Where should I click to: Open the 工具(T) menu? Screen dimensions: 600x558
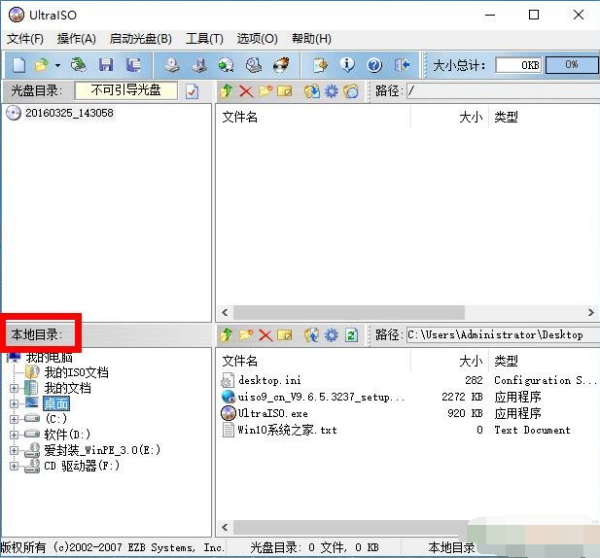[x=204, y=39]
